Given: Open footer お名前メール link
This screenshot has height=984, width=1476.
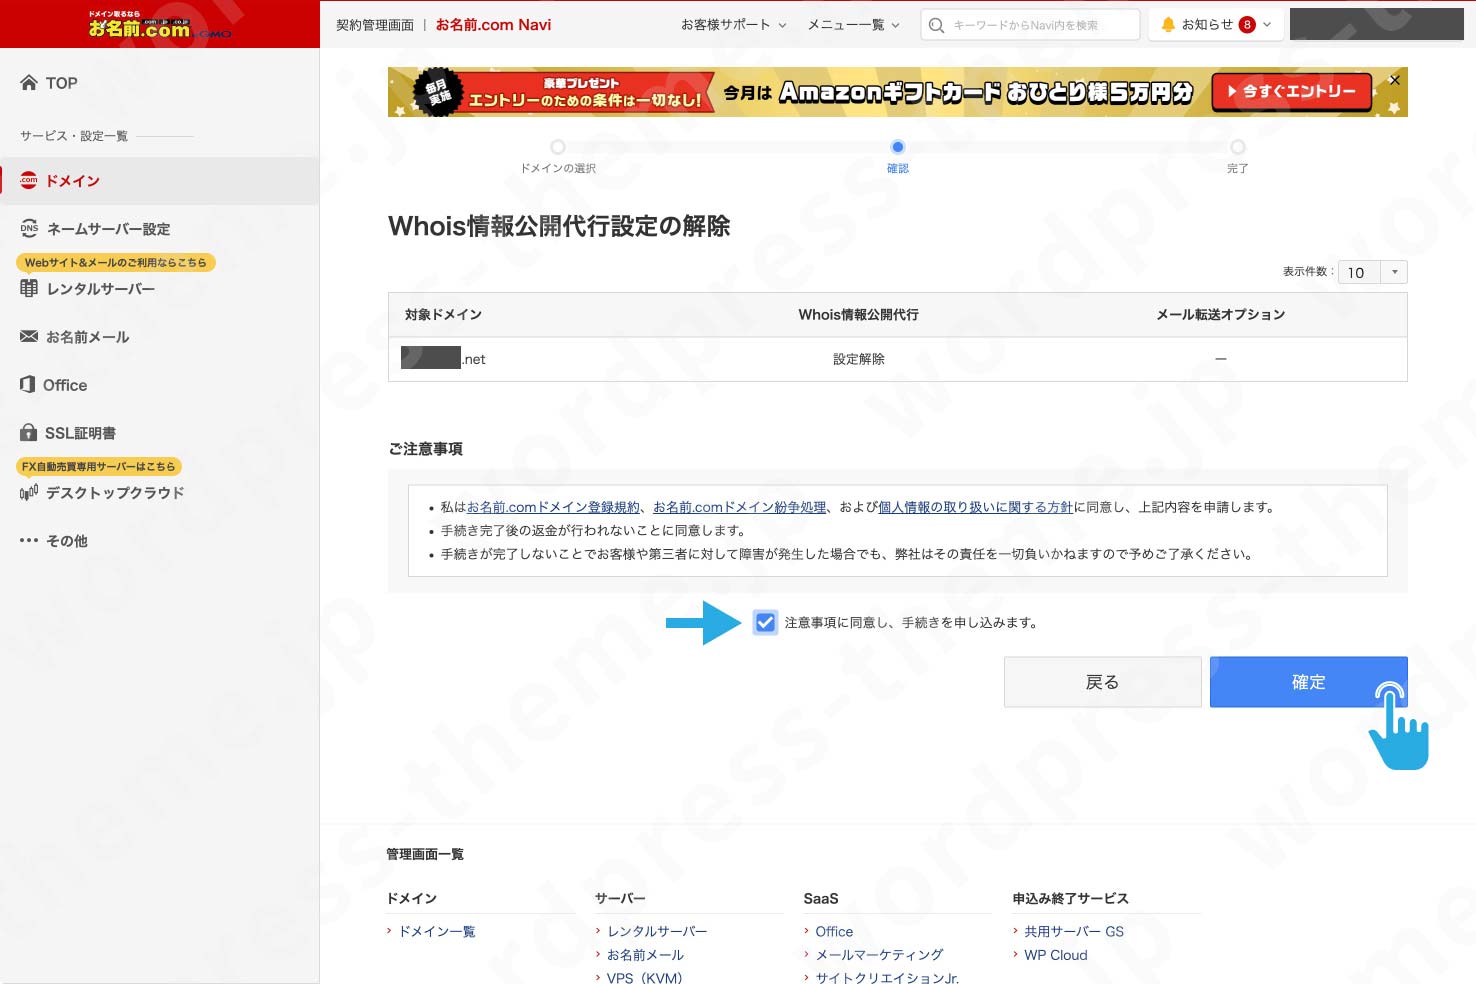Looking at the screenshot, I should (645, 956).
